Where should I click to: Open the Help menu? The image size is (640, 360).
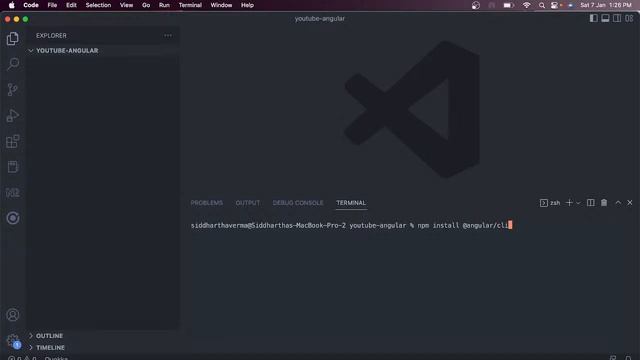pyautogui.click(x=247, y=5)
